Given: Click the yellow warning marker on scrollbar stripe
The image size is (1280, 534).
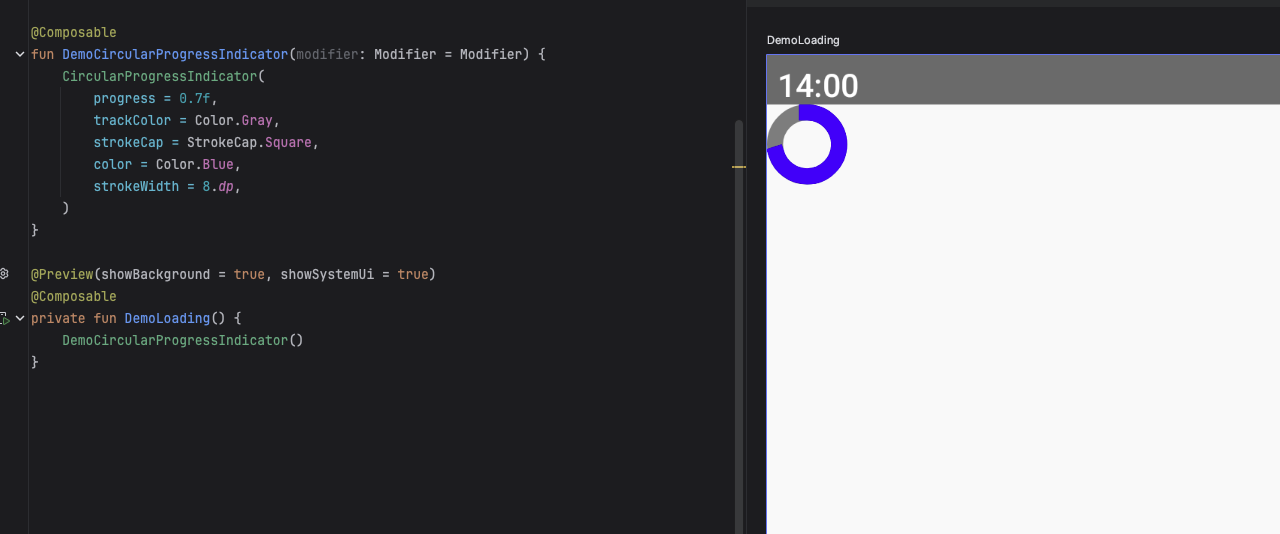Looking at the screenshot, I should (739, 167).
